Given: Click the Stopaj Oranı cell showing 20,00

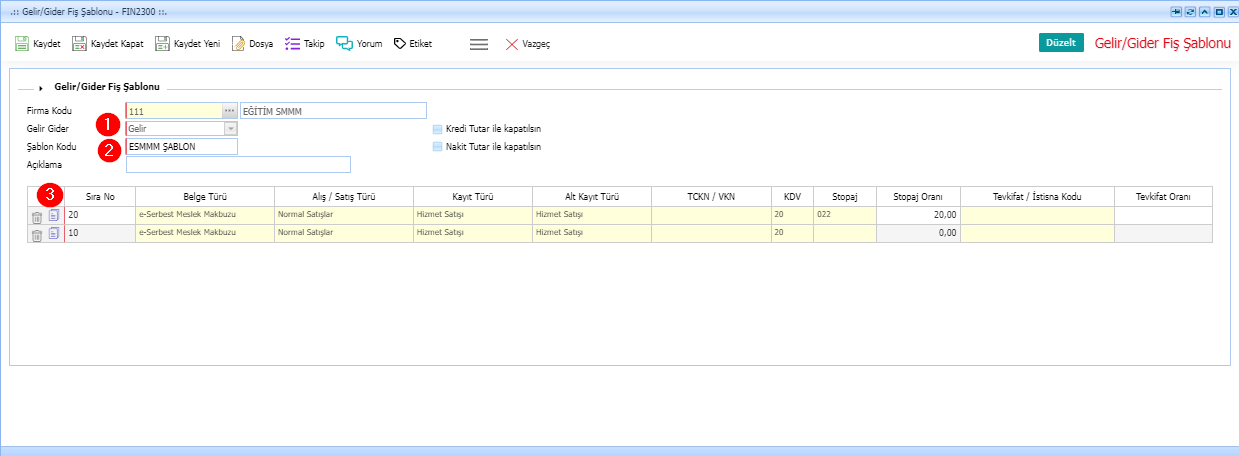Looking at the screenshot, I should point(919,215).
